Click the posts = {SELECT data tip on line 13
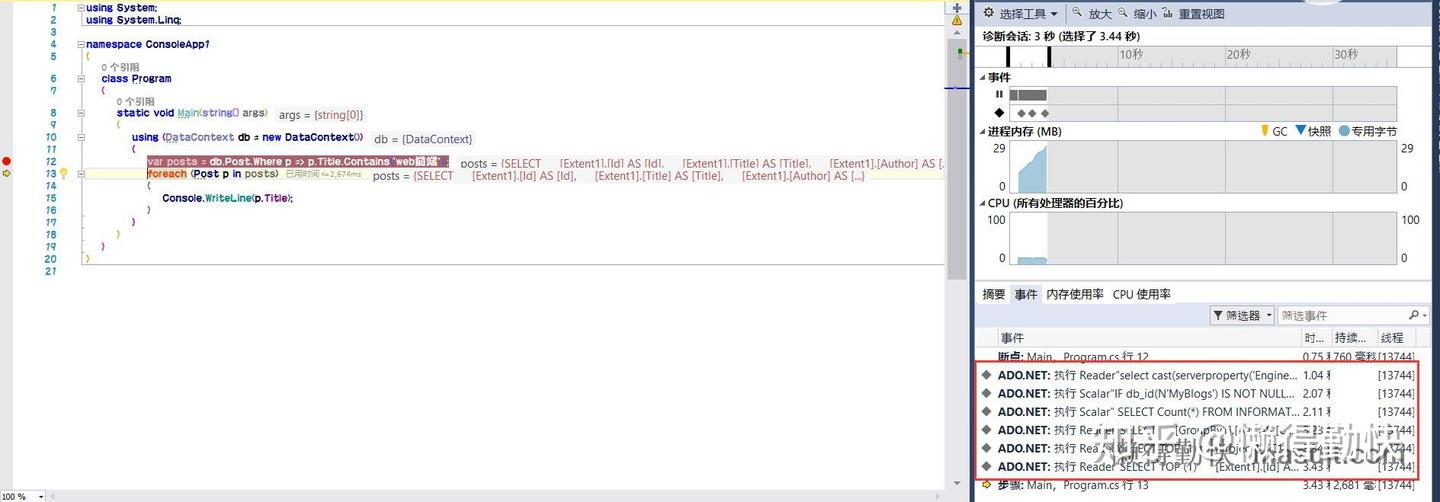This screenshot has width=1440, height=502. tap(619, 176)
